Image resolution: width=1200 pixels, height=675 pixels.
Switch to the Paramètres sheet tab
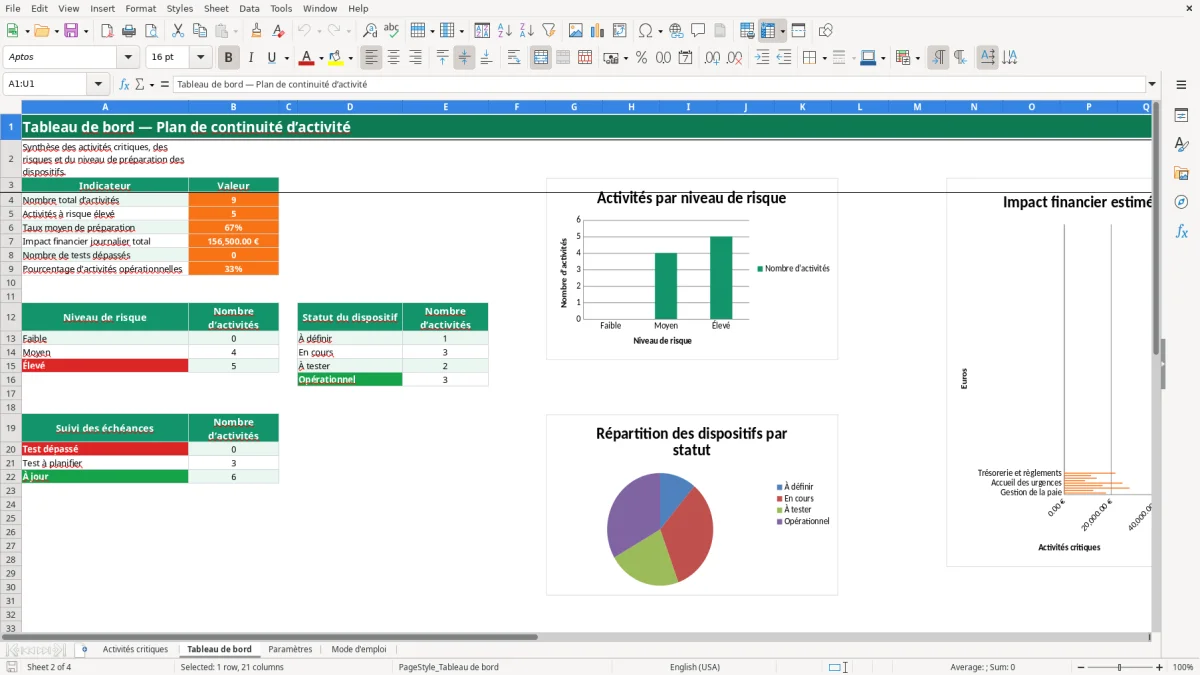tap(290, 649)
